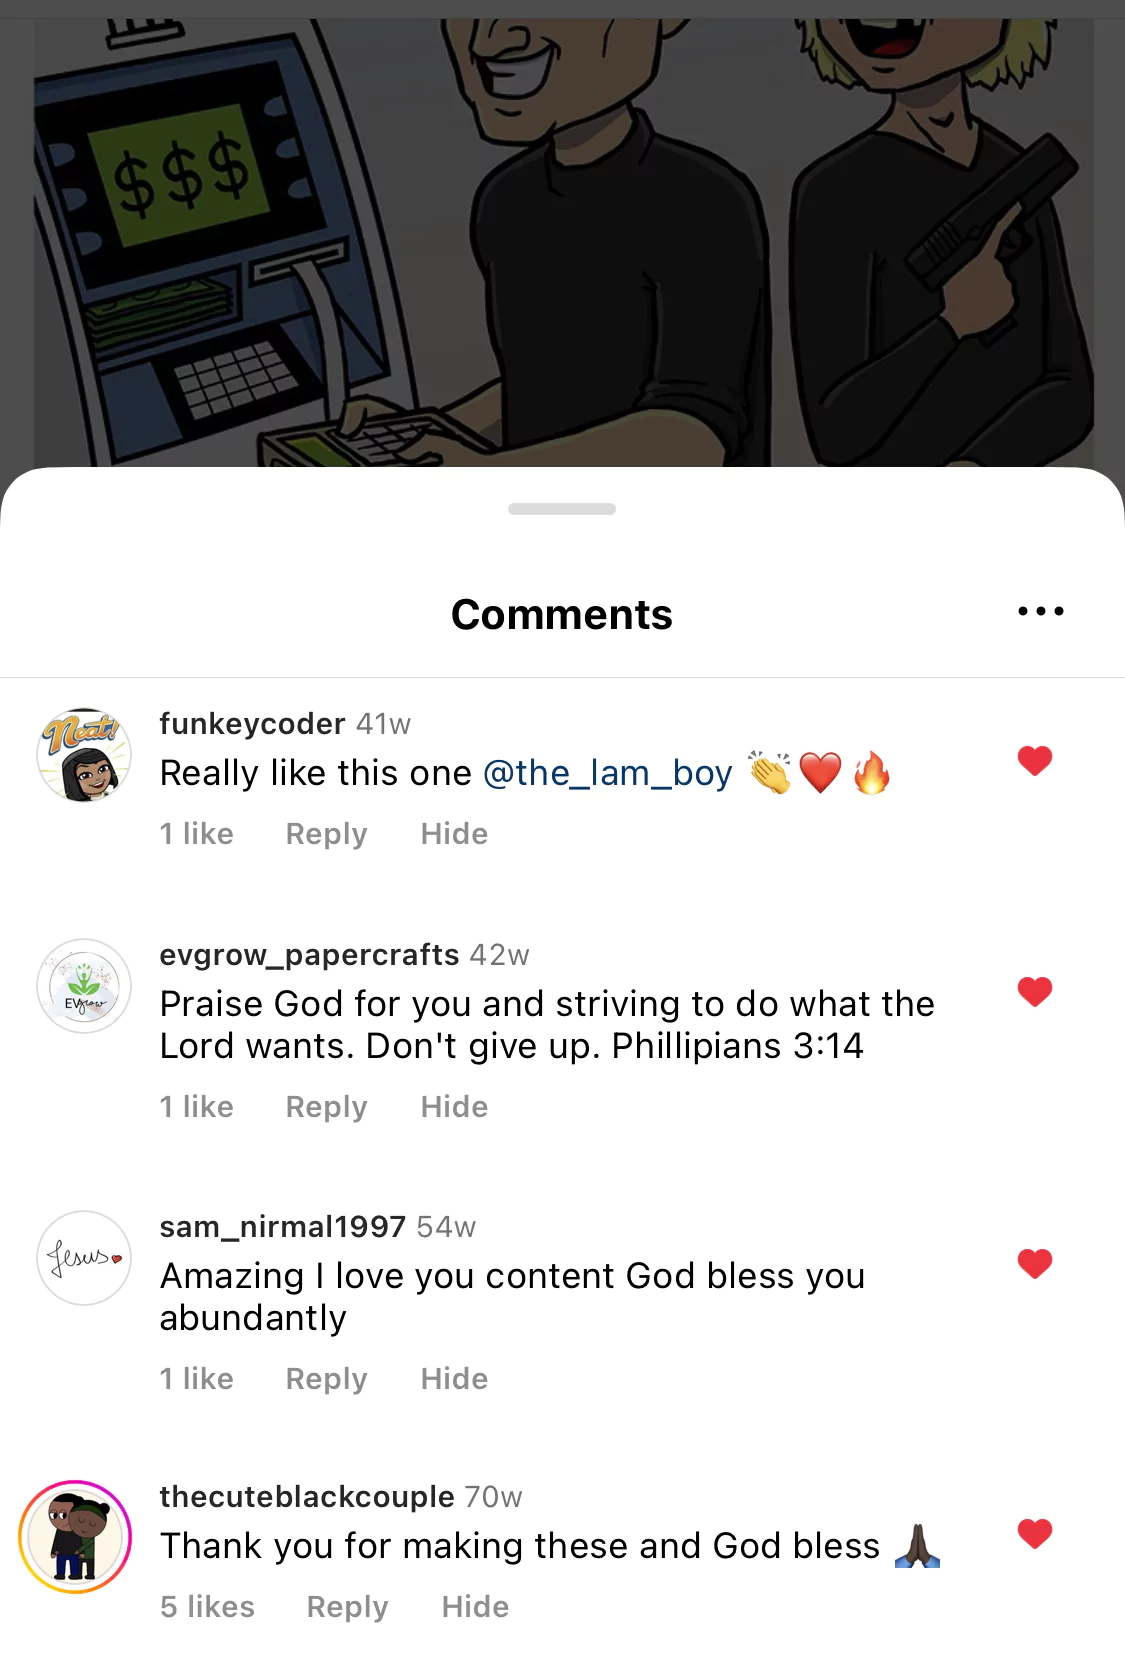1125x1679 pixels.
Task: Reply to funkeycoder's comment
Action: pyautogui.click(x=326, y=834)
